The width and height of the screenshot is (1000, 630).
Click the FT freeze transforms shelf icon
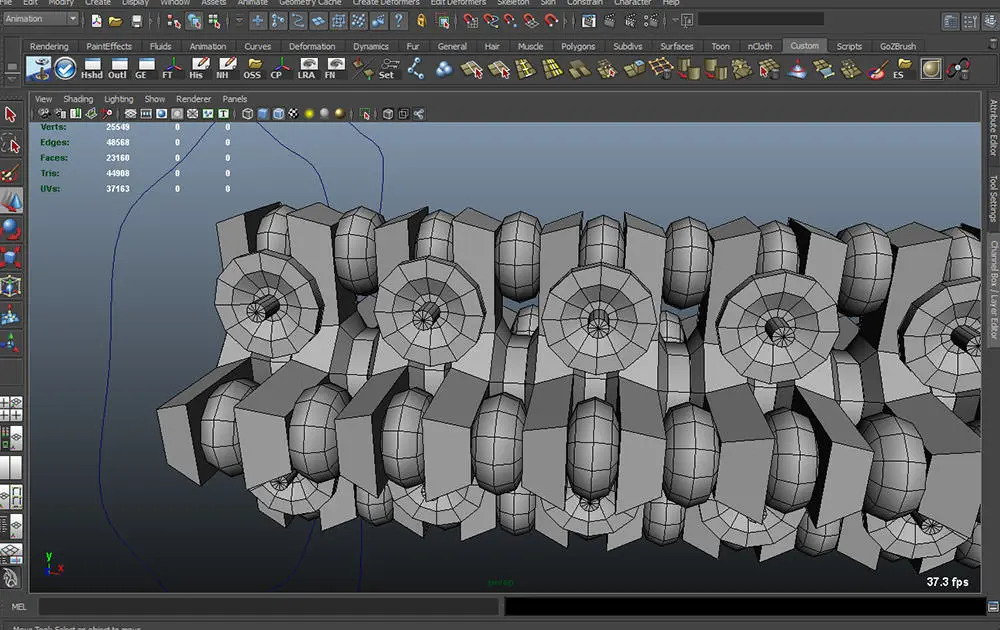tap(172, 68)
